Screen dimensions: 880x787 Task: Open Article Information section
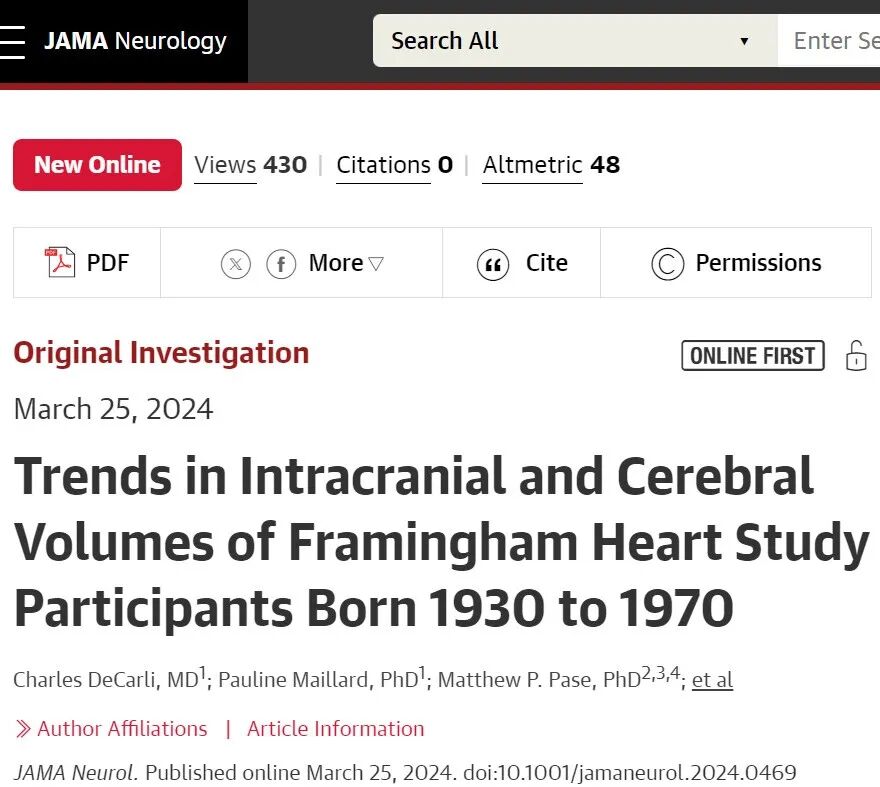click(336, 729)
